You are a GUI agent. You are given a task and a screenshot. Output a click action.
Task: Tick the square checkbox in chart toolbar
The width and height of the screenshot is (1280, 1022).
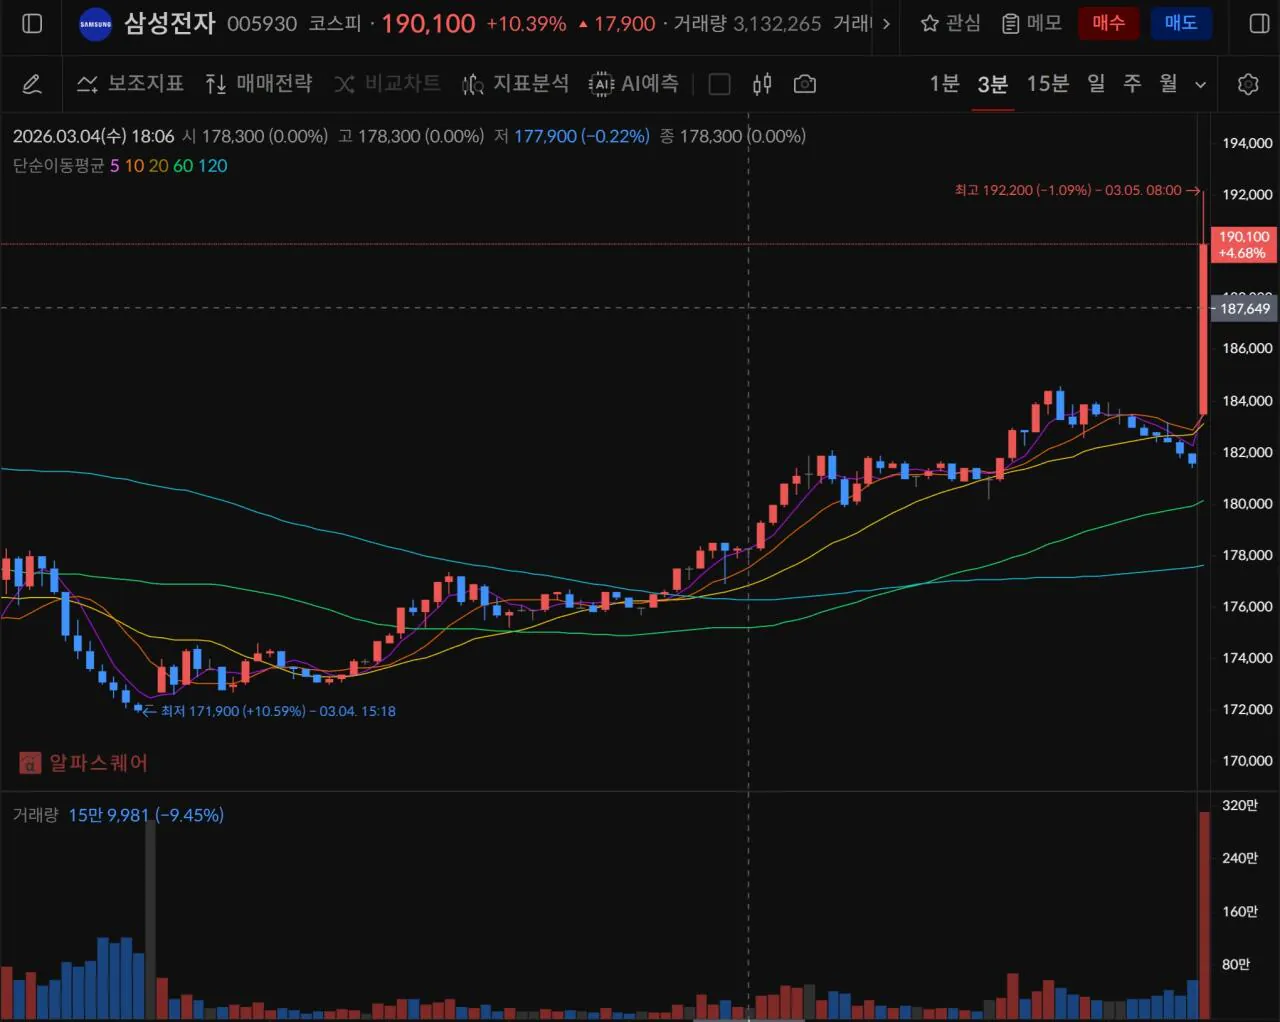[x=719, y=84]
